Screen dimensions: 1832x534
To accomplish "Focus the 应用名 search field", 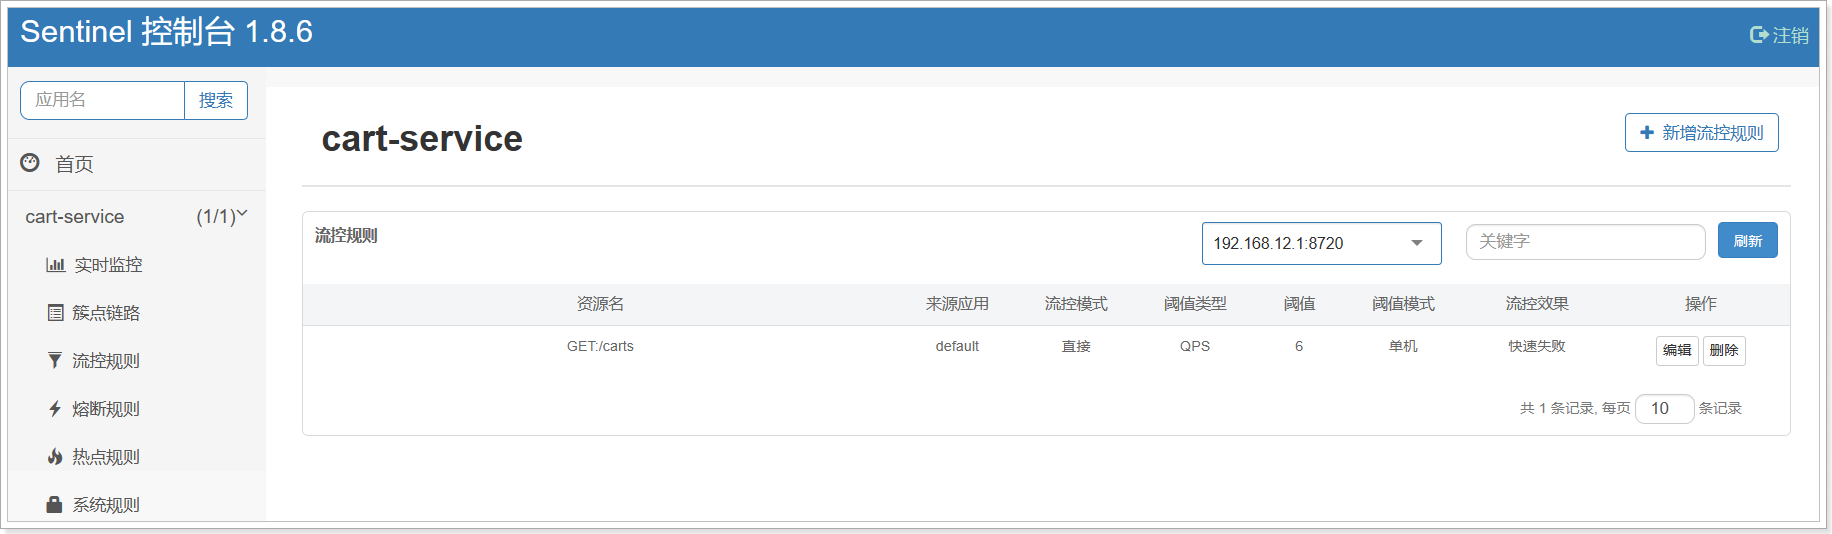I will pyautogui.click(x=103, y=100).
